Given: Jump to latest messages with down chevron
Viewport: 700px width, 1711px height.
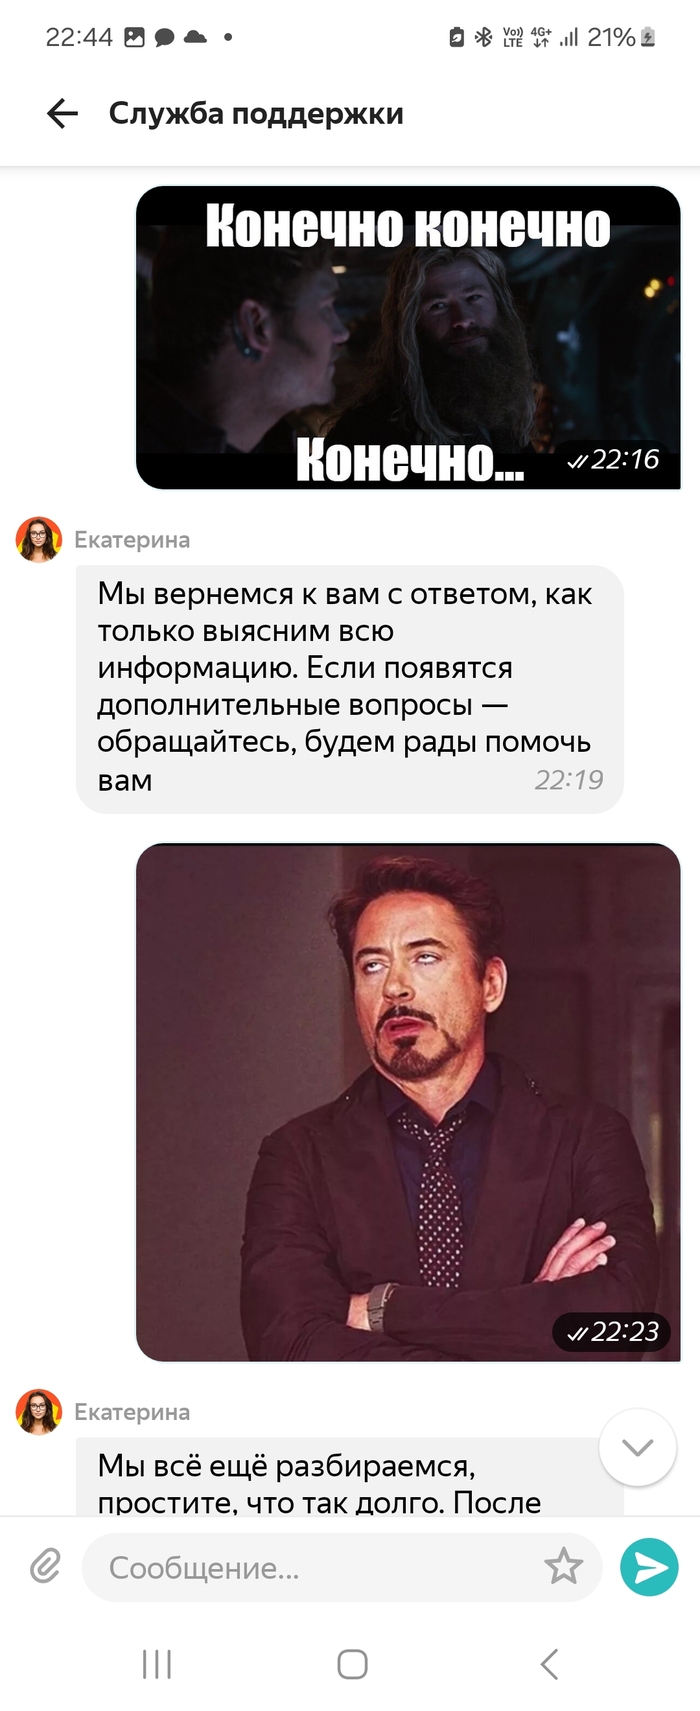Looking at the screenshot, I should coord(637,1447).
